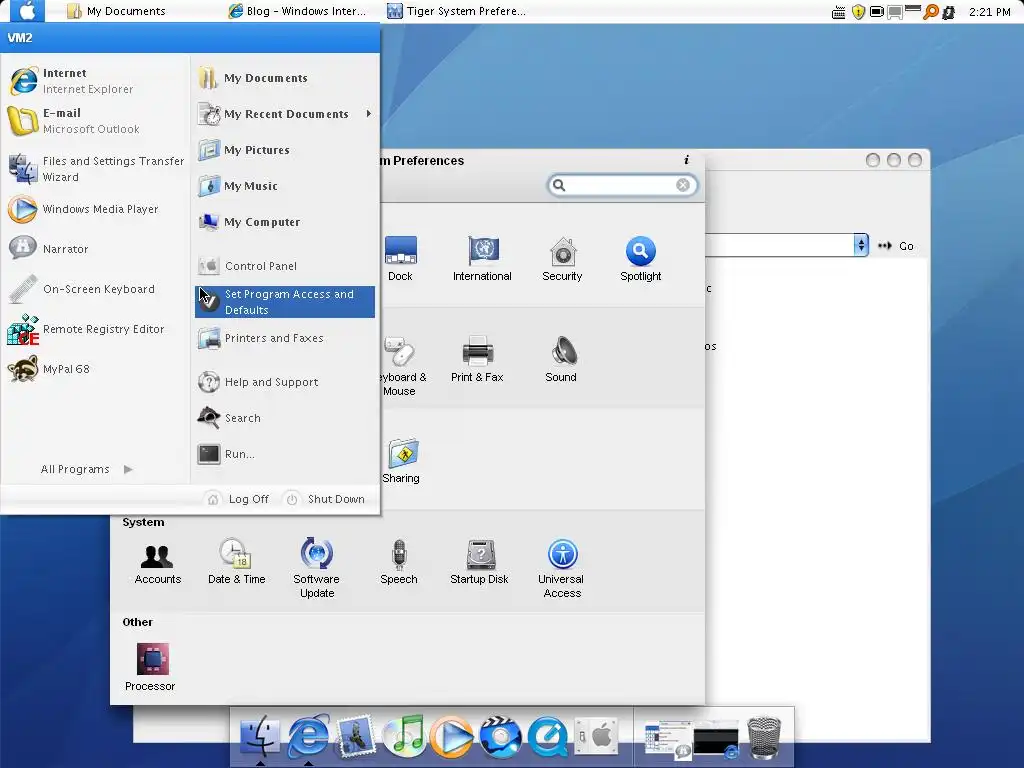Open Windows Media Player from Start menu
Screen dimensions: 1024x768
pyautogui.click(x=95, y=209)
